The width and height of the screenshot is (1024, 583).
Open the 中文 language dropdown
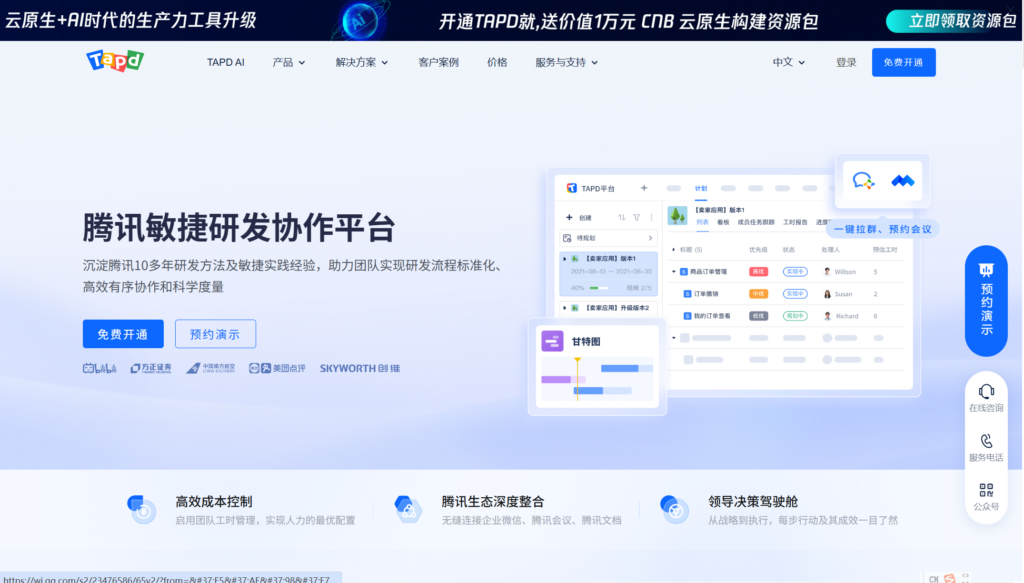click(788, 62)
